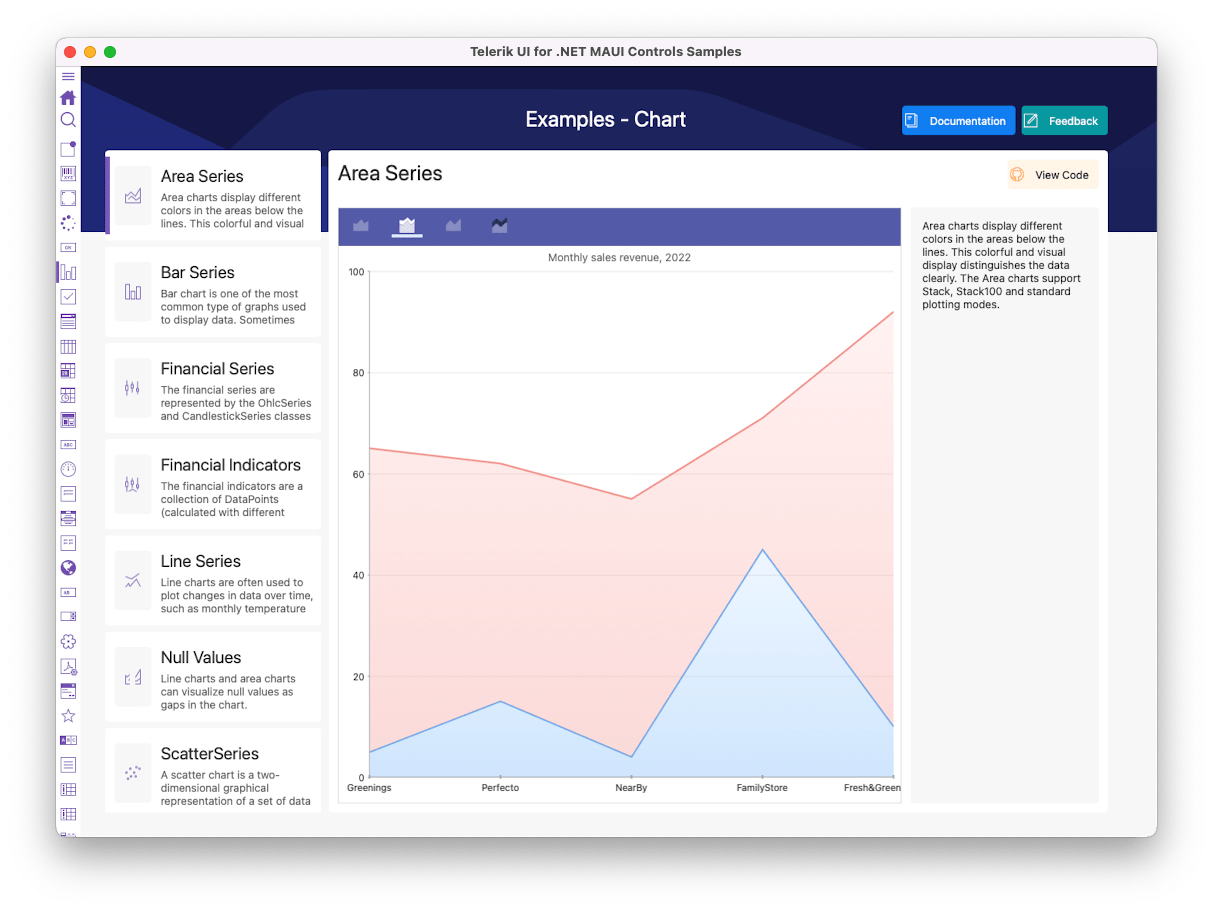Choose ScatterSeries from the example list
Screen dimensions: 1213x911
[213, 773]
